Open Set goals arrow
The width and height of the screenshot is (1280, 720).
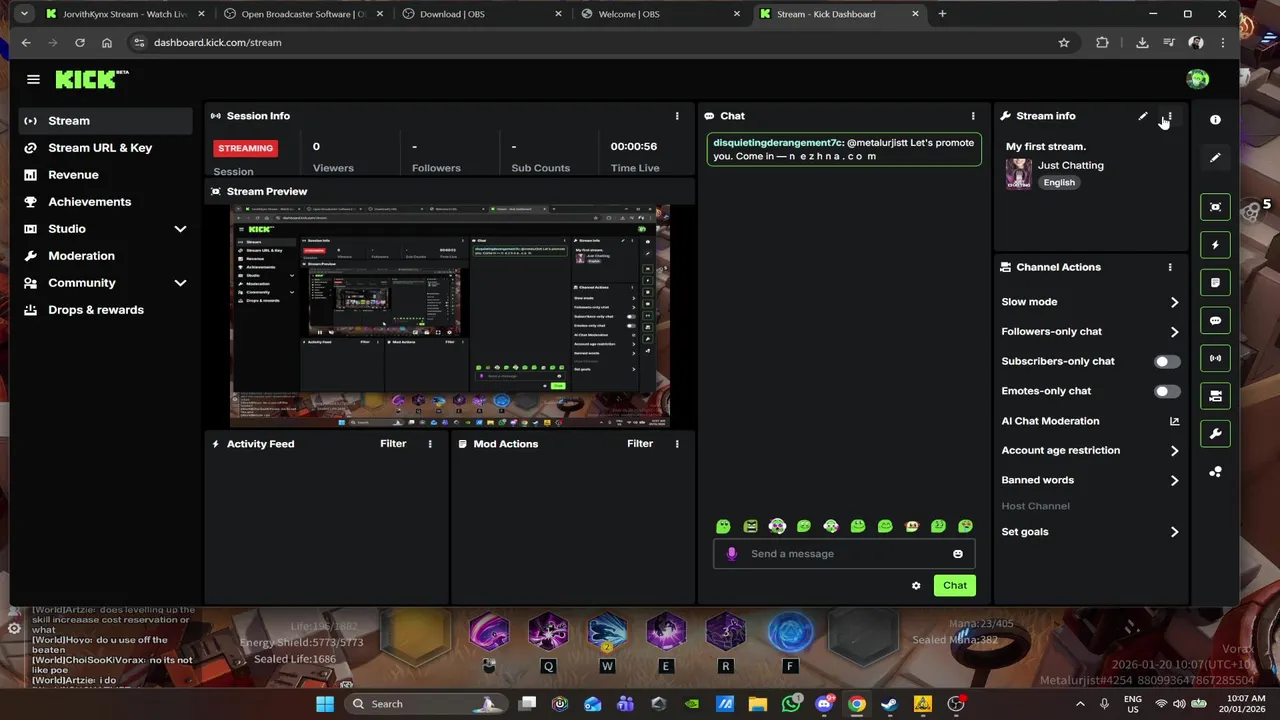point(1174,532)
